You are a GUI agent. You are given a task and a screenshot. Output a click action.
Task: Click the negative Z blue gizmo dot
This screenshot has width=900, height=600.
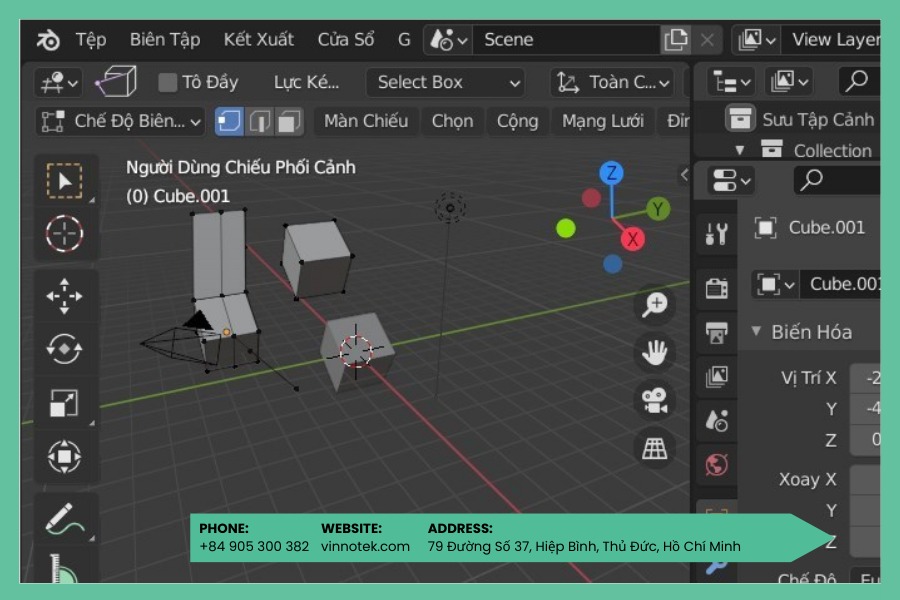[x=612, y=264]
